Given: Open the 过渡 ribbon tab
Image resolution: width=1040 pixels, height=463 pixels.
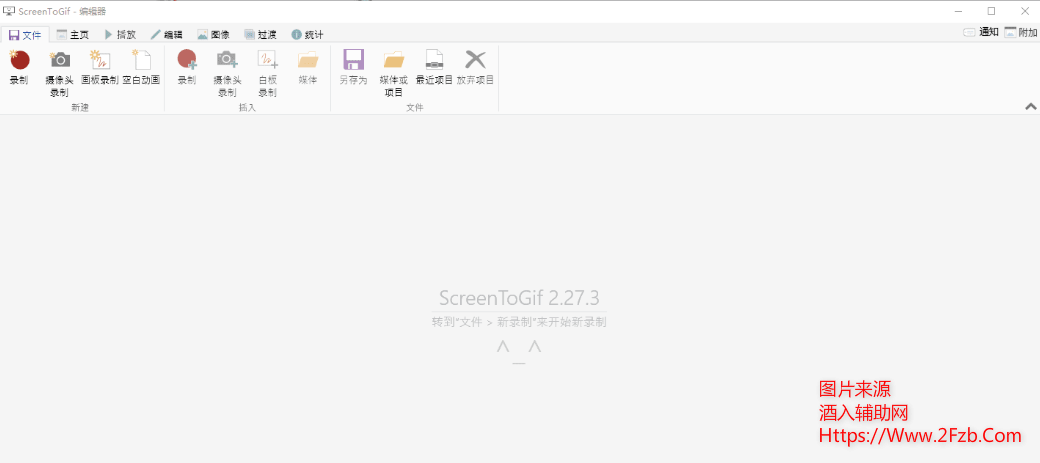Looking at the screenshot, I should coord(261,34).
